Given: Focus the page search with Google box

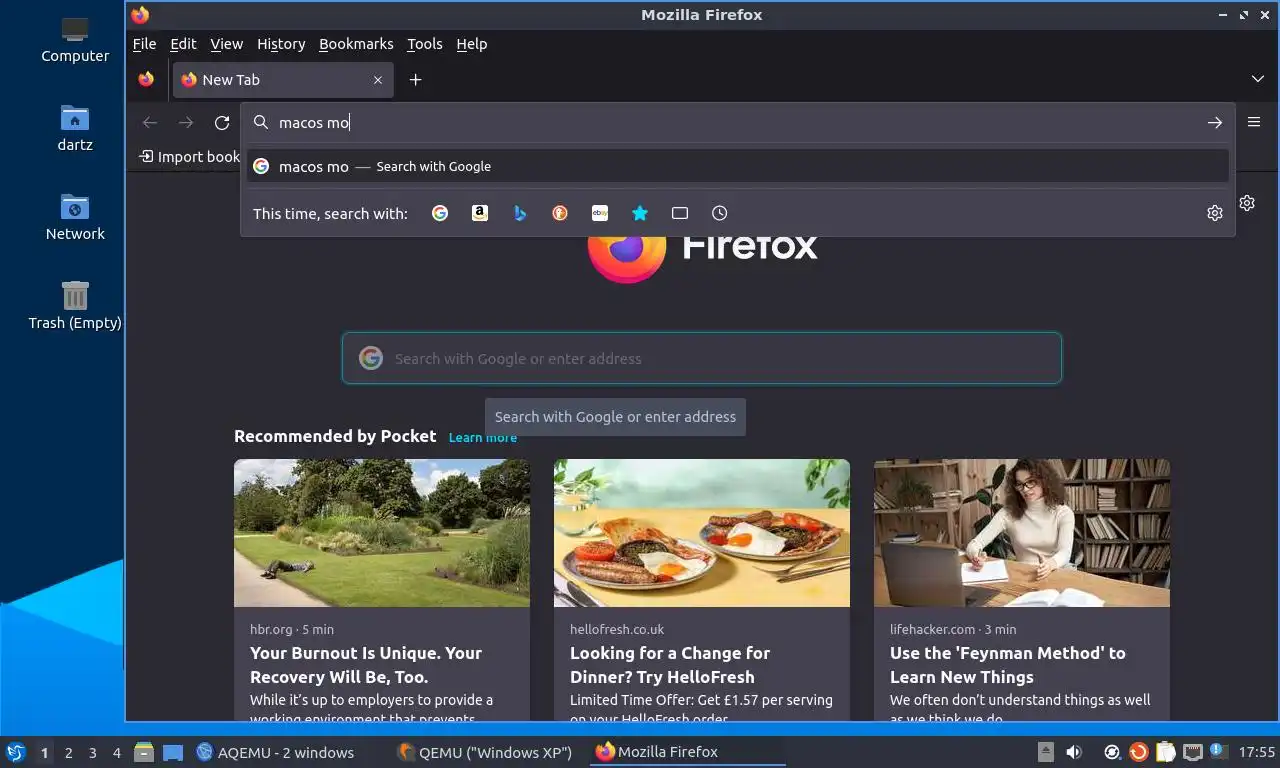Looking at the screenshot, I should point(702,358).
